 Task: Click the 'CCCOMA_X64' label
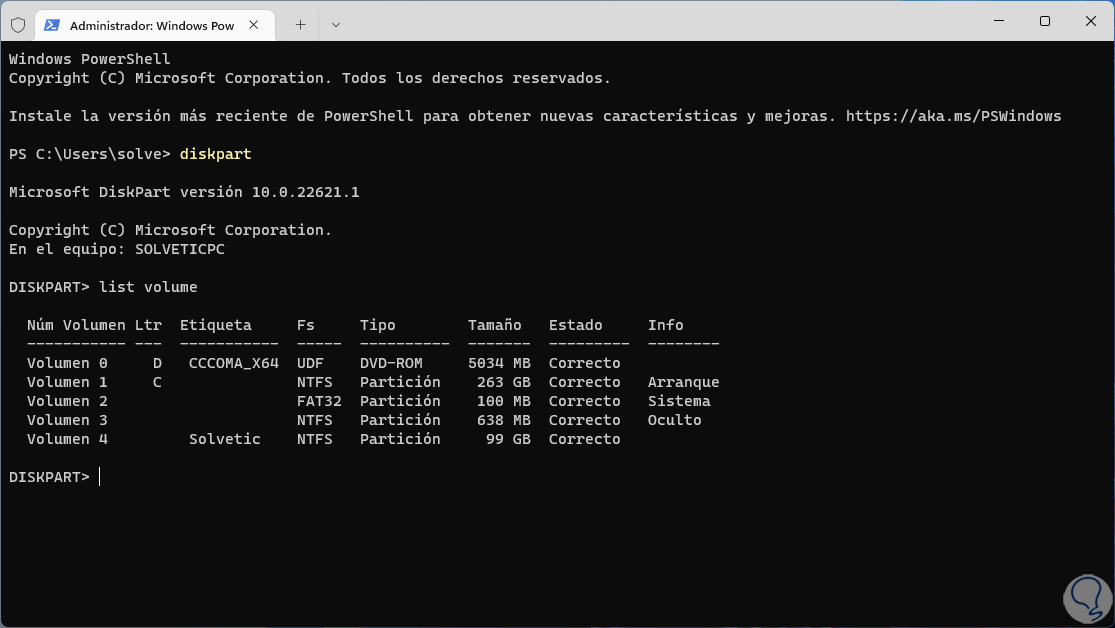tap(234, 363)
